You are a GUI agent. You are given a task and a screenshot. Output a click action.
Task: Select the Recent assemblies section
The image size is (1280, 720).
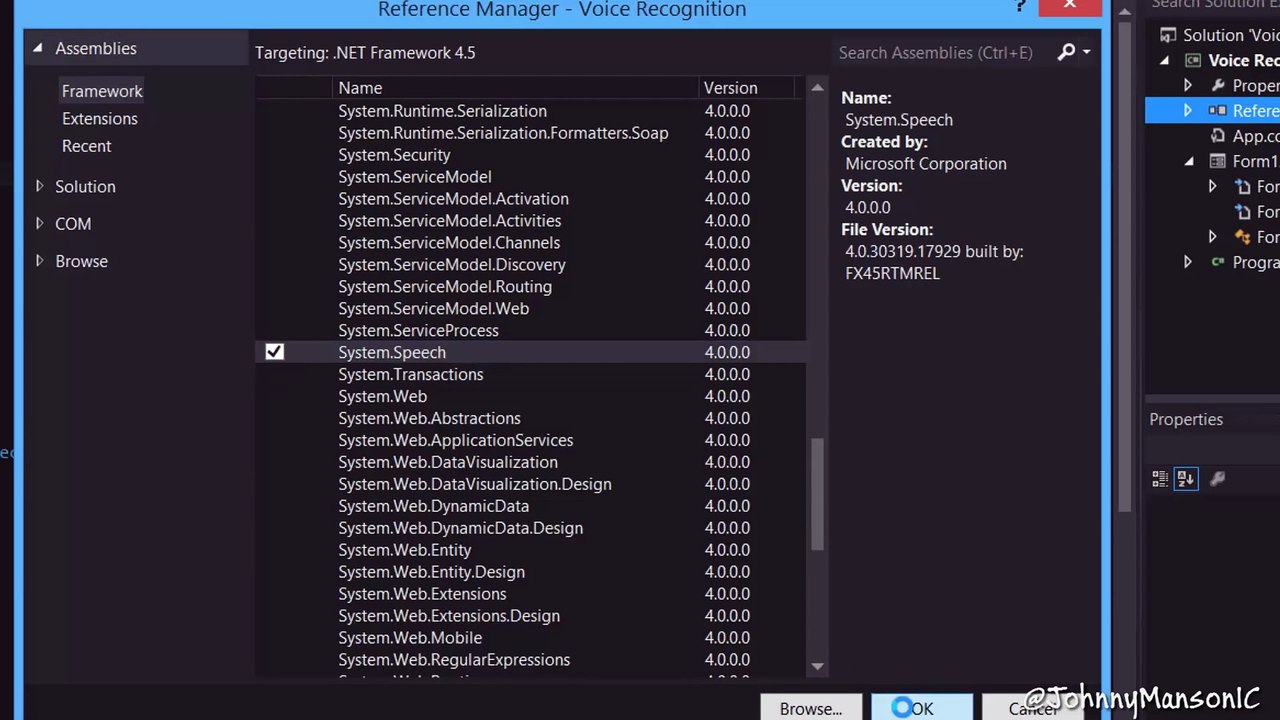(x=87, y=146)
